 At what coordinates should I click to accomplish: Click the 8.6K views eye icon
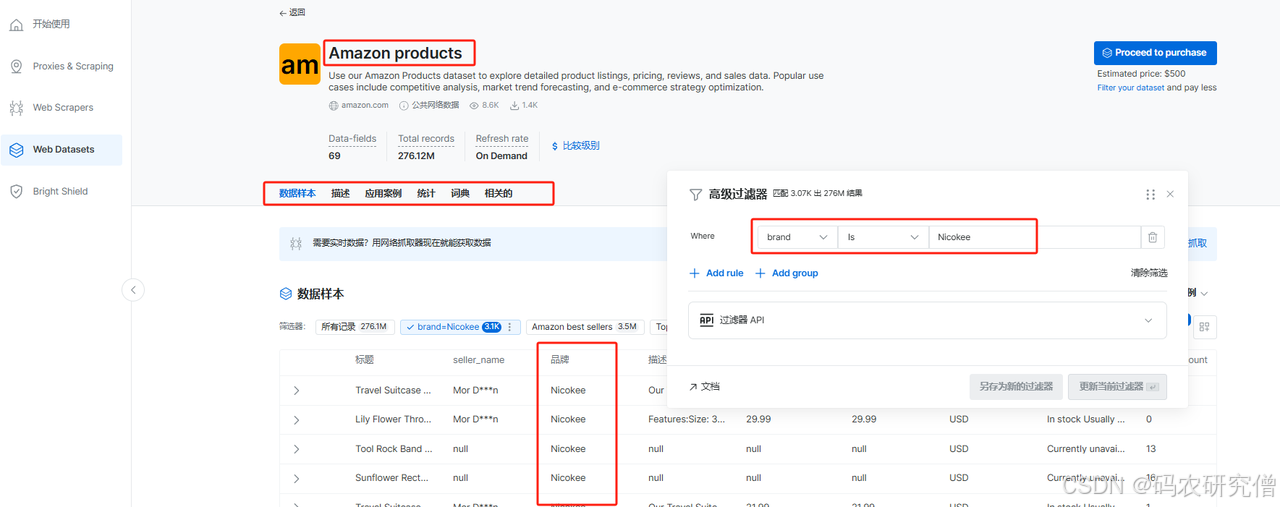tap(474, 105)
